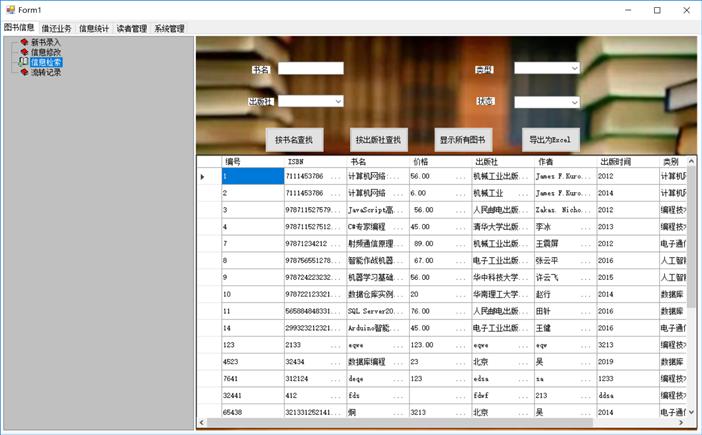Switch to the 借还业务 tab
This screenshot has width=702, height=435.
point(56,29)
